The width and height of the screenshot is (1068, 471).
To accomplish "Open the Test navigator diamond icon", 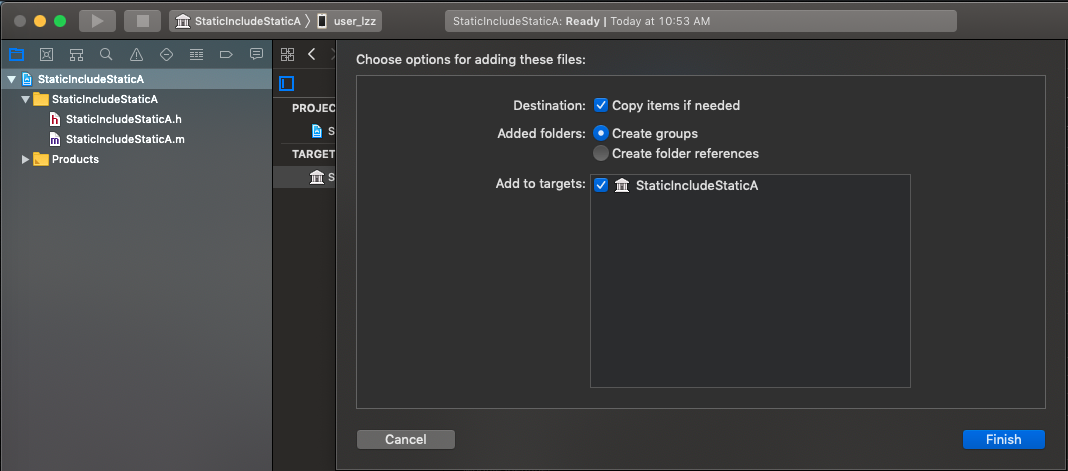I will tap(166, 54).
